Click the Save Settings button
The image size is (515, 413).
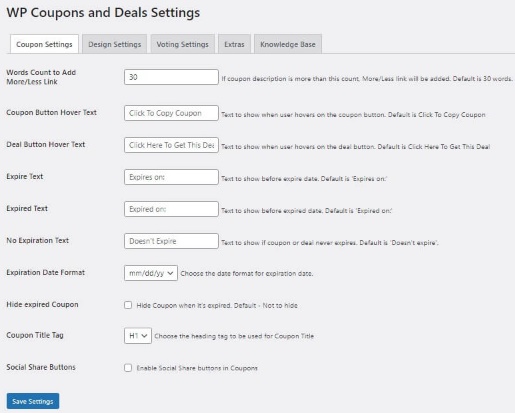click(x=33, y=401)
